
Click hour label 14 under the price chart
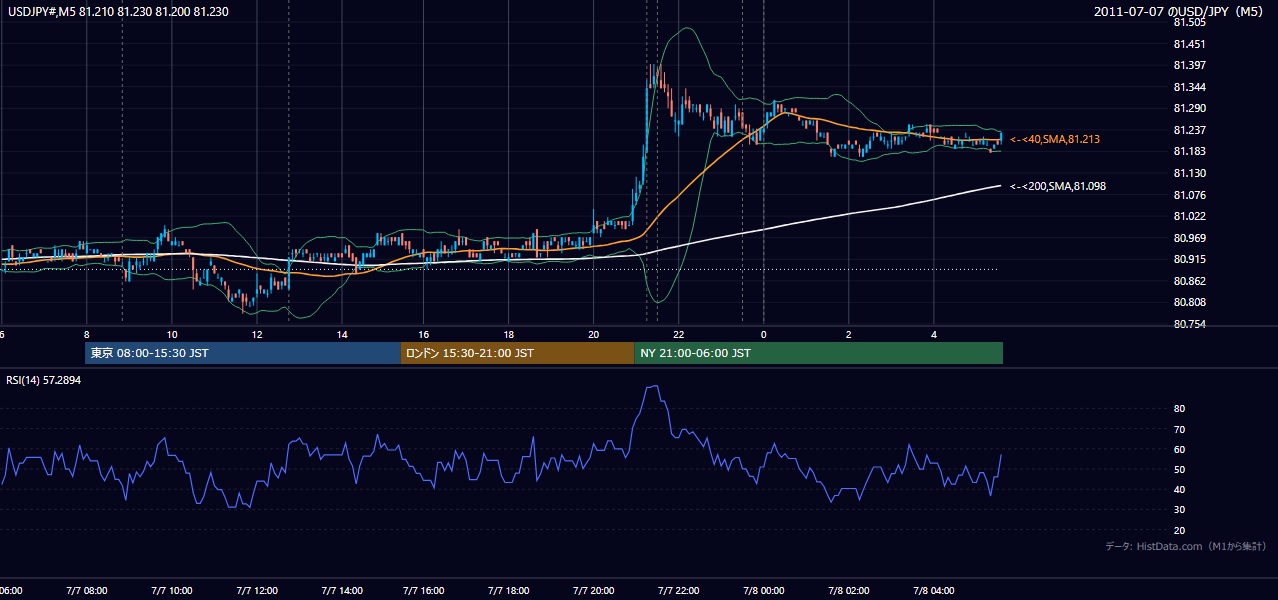coord(342,334)
